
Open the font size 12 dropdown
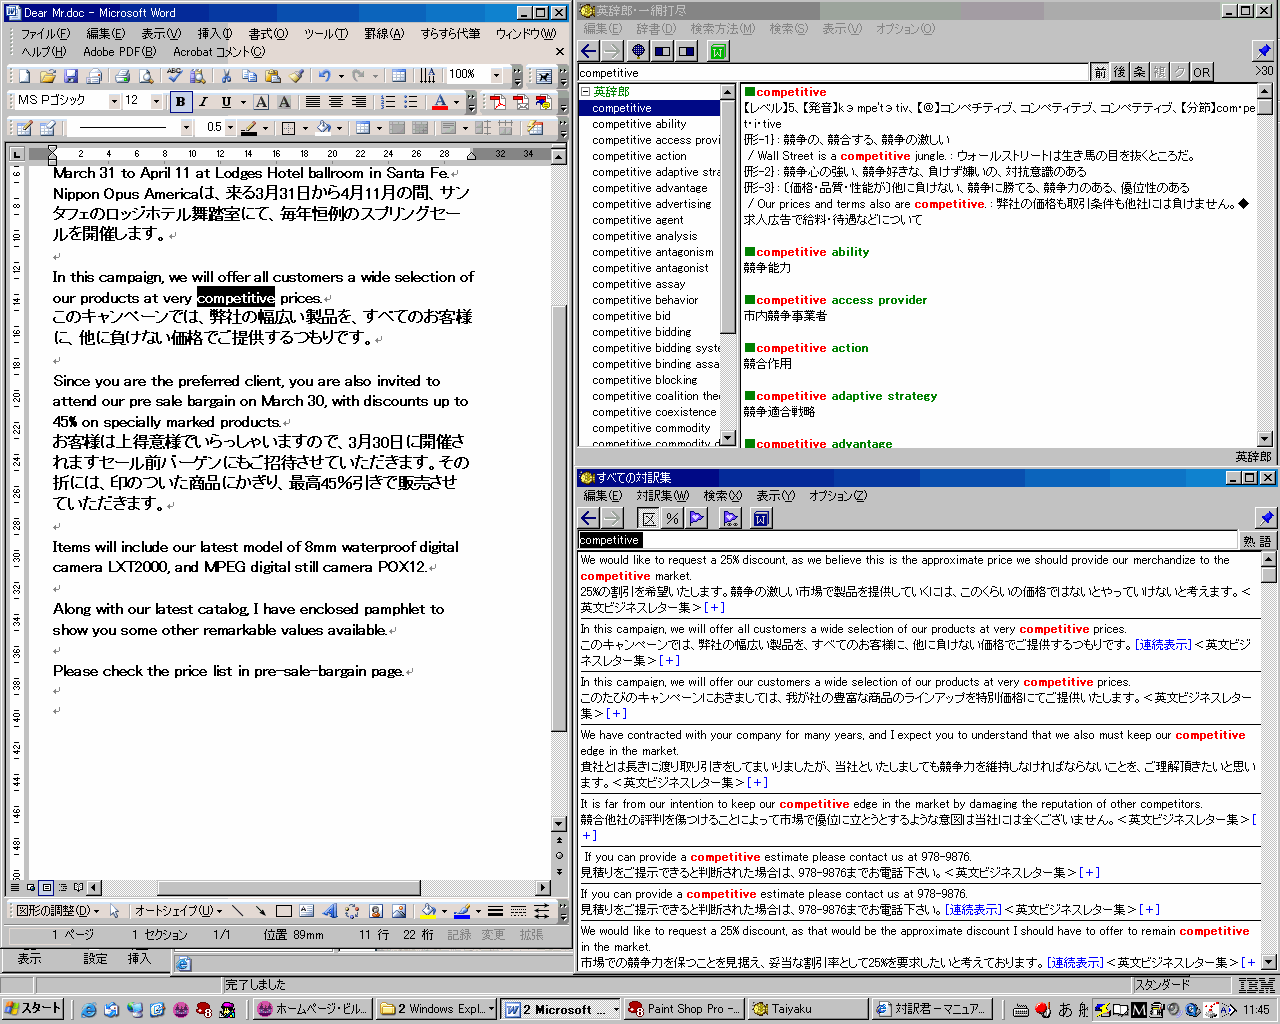click(156, 101)
